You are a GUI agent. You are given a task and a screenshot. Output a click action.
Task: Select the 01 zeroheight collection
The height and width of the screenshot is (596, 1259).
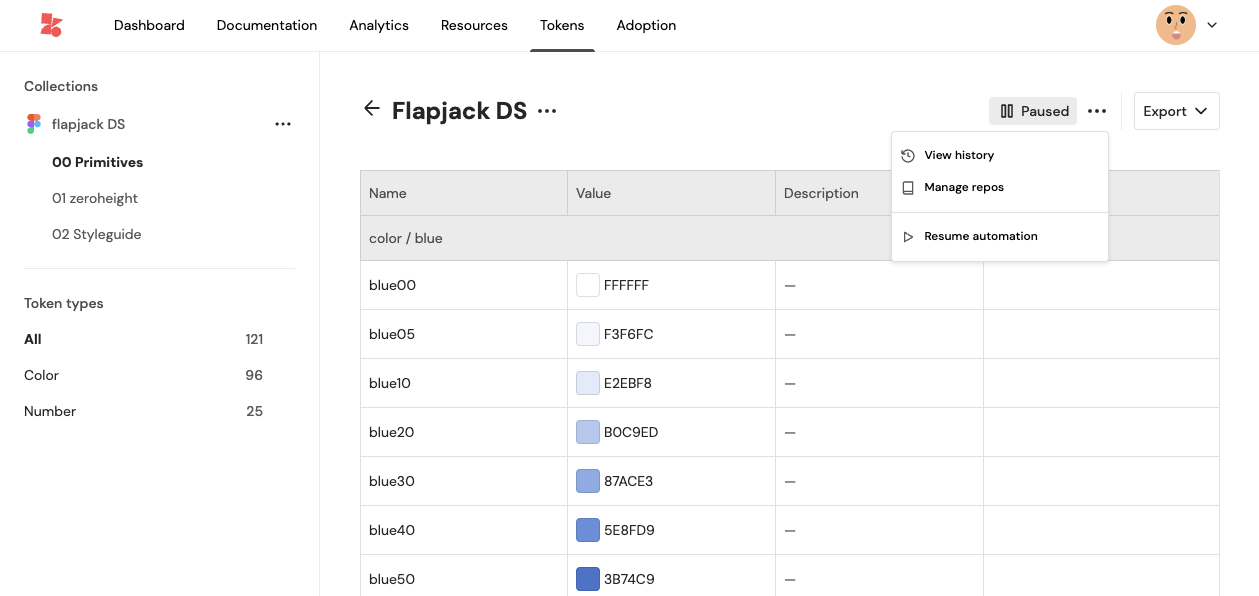pos(95,198)
